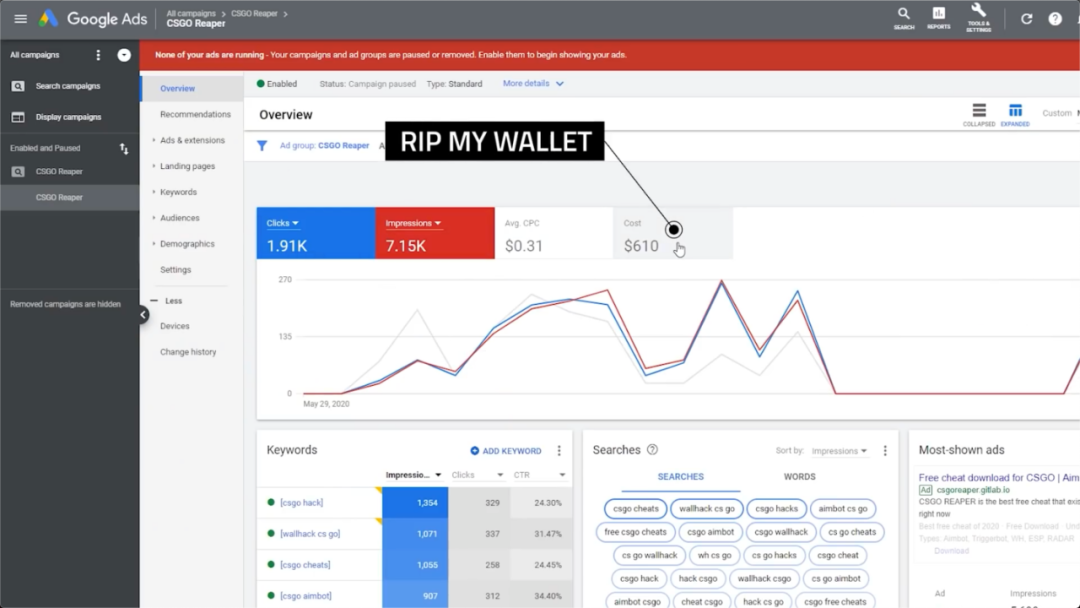Image resolution: width=1080 pixels, height=608 pixels.
Task: Open the hamburger main menu
Action: coord(21,19)
